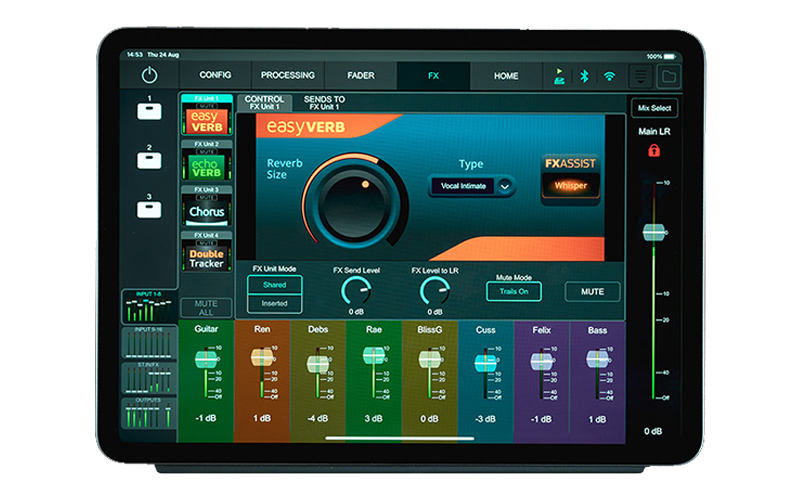Screen dimensions: 800x500
Task: Switch to the PROCESSING tab
Action: (288, 75)
